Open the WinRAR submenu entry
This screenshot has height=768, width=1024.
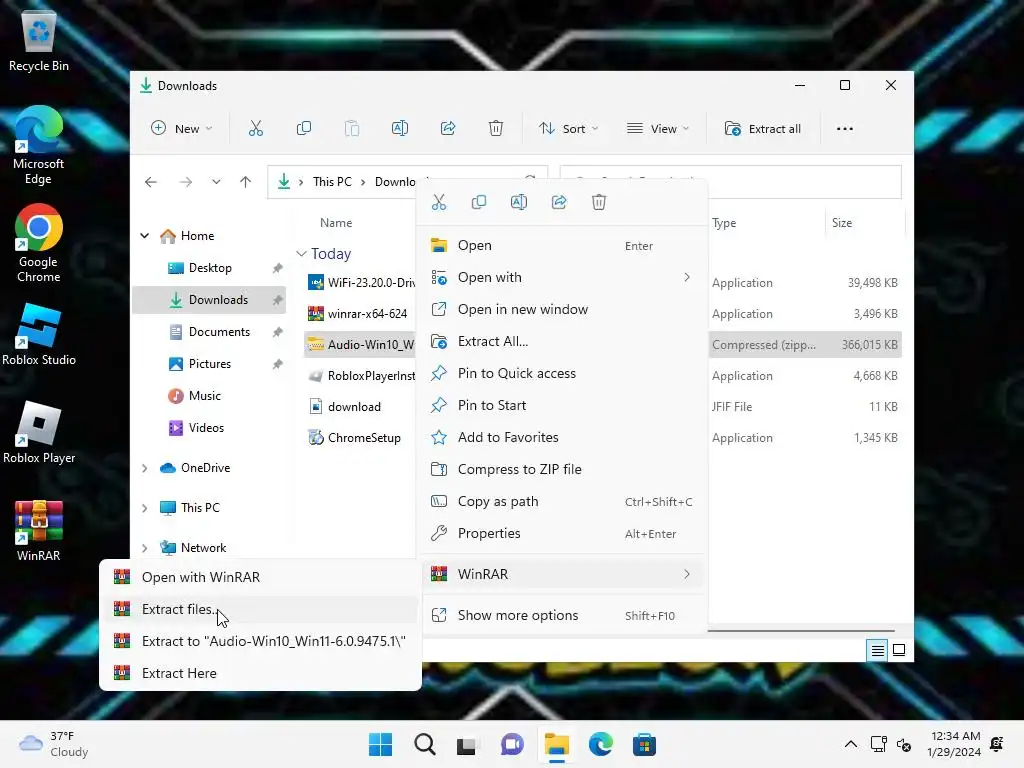pos(561,574)
